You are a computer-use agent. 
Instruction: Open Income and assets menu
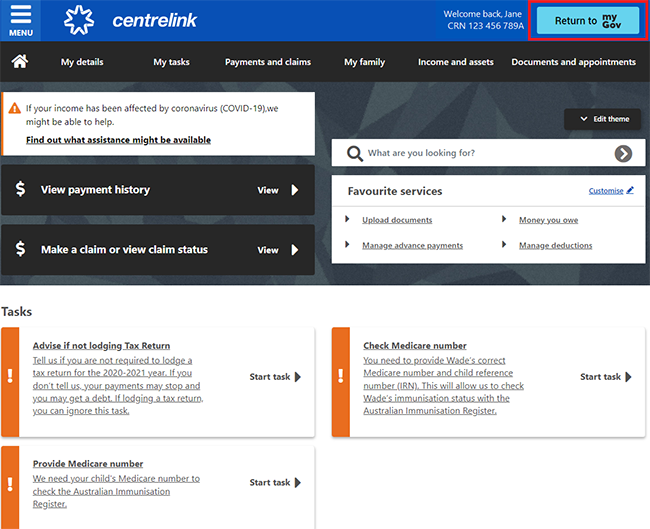coord(456,62)
